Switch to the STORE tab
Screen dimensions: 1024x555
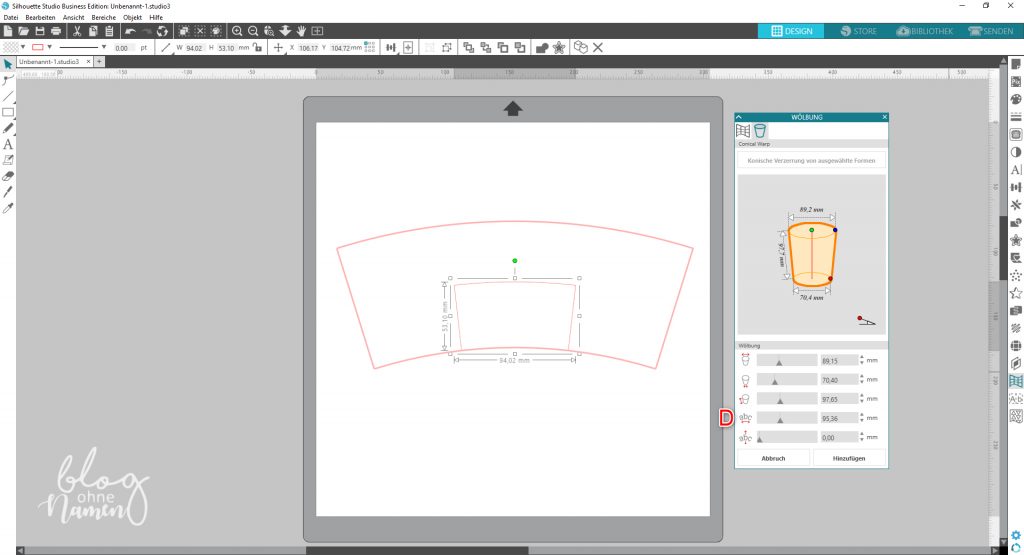coord(858,31)
